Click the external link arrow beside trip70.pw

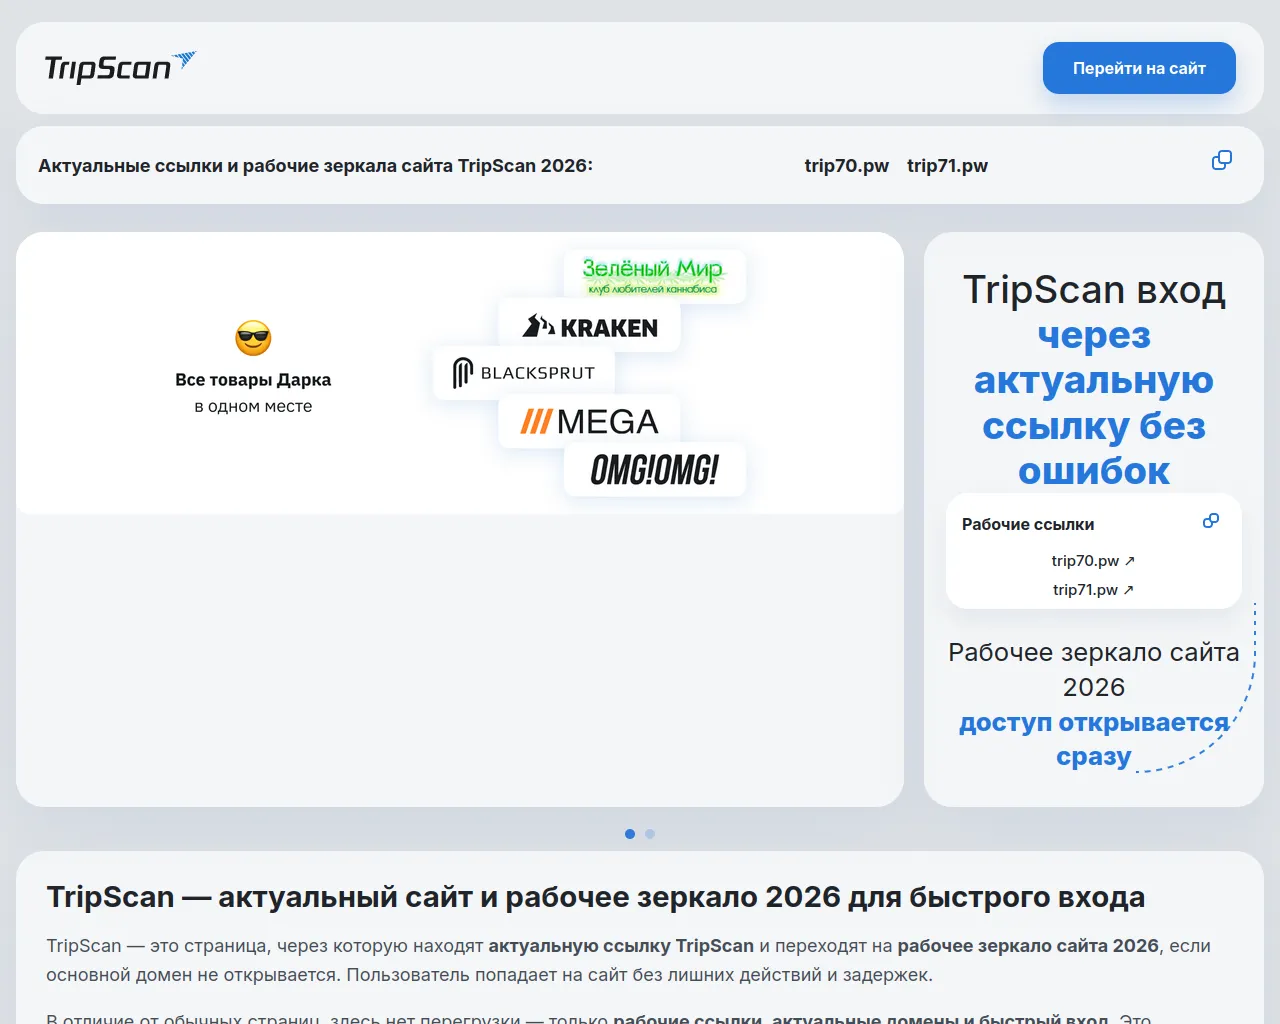[1130, 560]
